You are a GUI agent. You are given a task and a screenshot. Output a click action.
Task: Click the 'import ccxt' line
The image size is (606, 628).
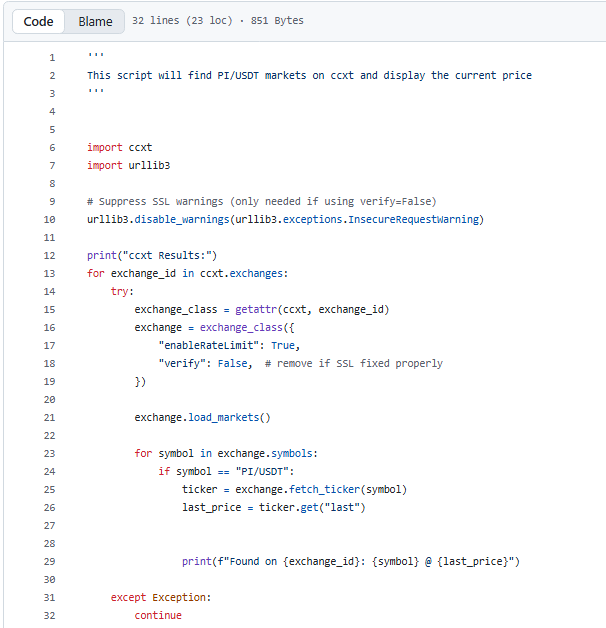click(x=120, y=147)
